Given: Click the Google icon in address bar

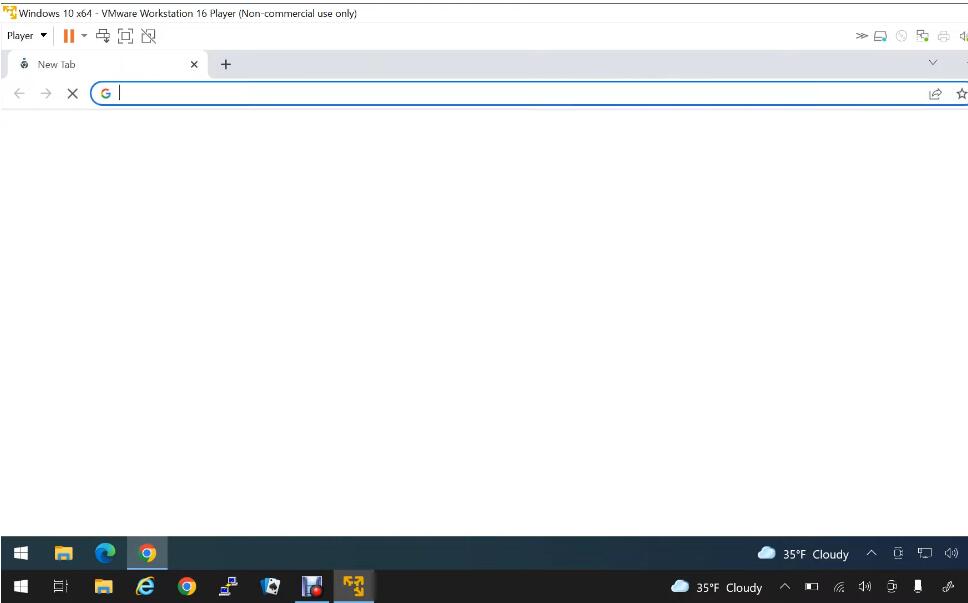Looking at the screenshot, I should point(106,93).
